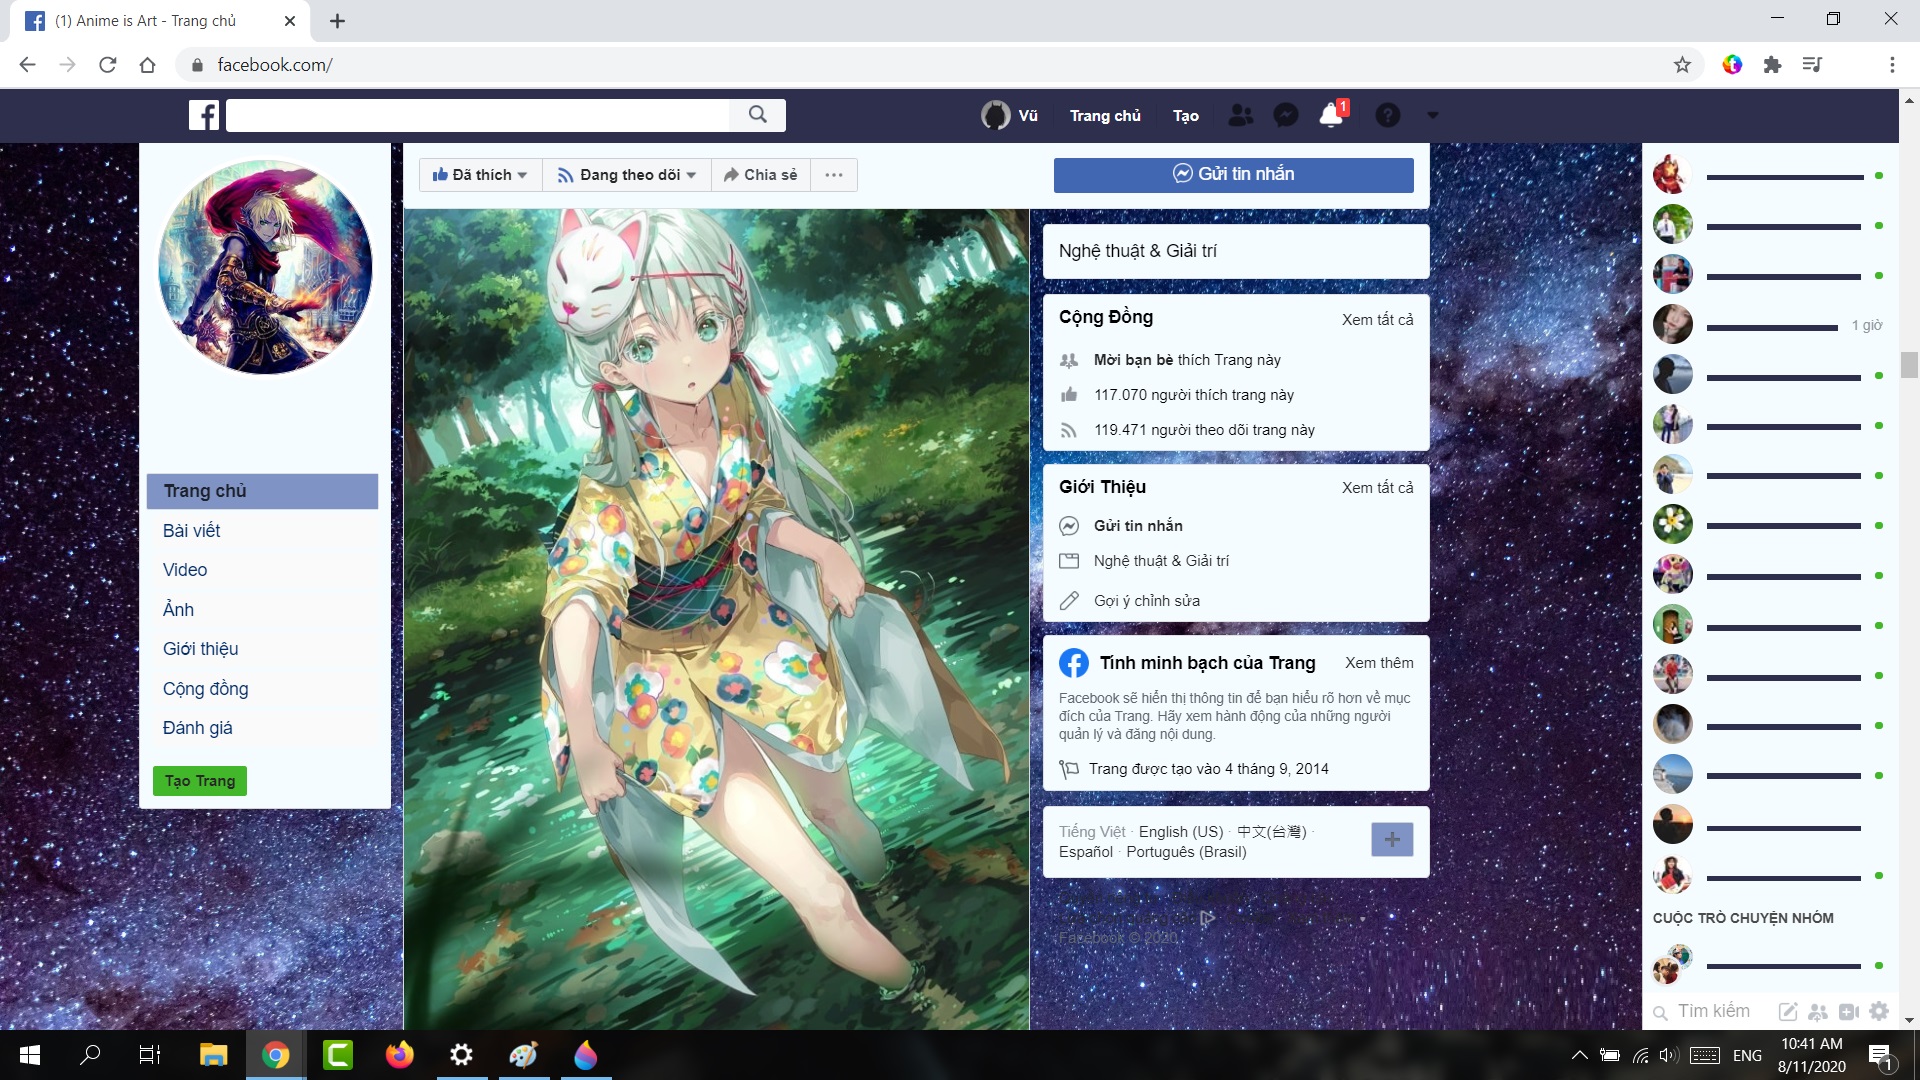This screenshot has width=1920, height=1080.
Task: Open Giới thiệu tab in sidebar
Action: (x=201, y=649)
